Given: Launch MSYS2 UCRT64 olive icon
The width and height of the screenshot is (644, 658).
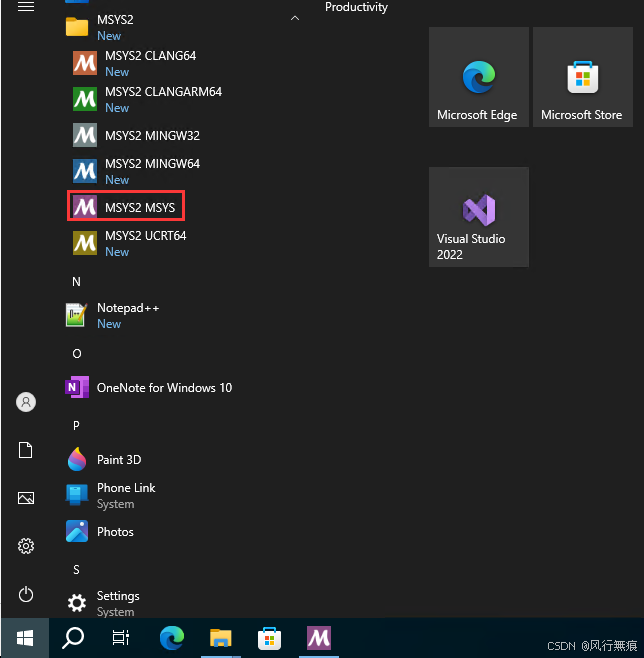Looking at the screenshot, I should pyautogui.click(x=85, y=243).
